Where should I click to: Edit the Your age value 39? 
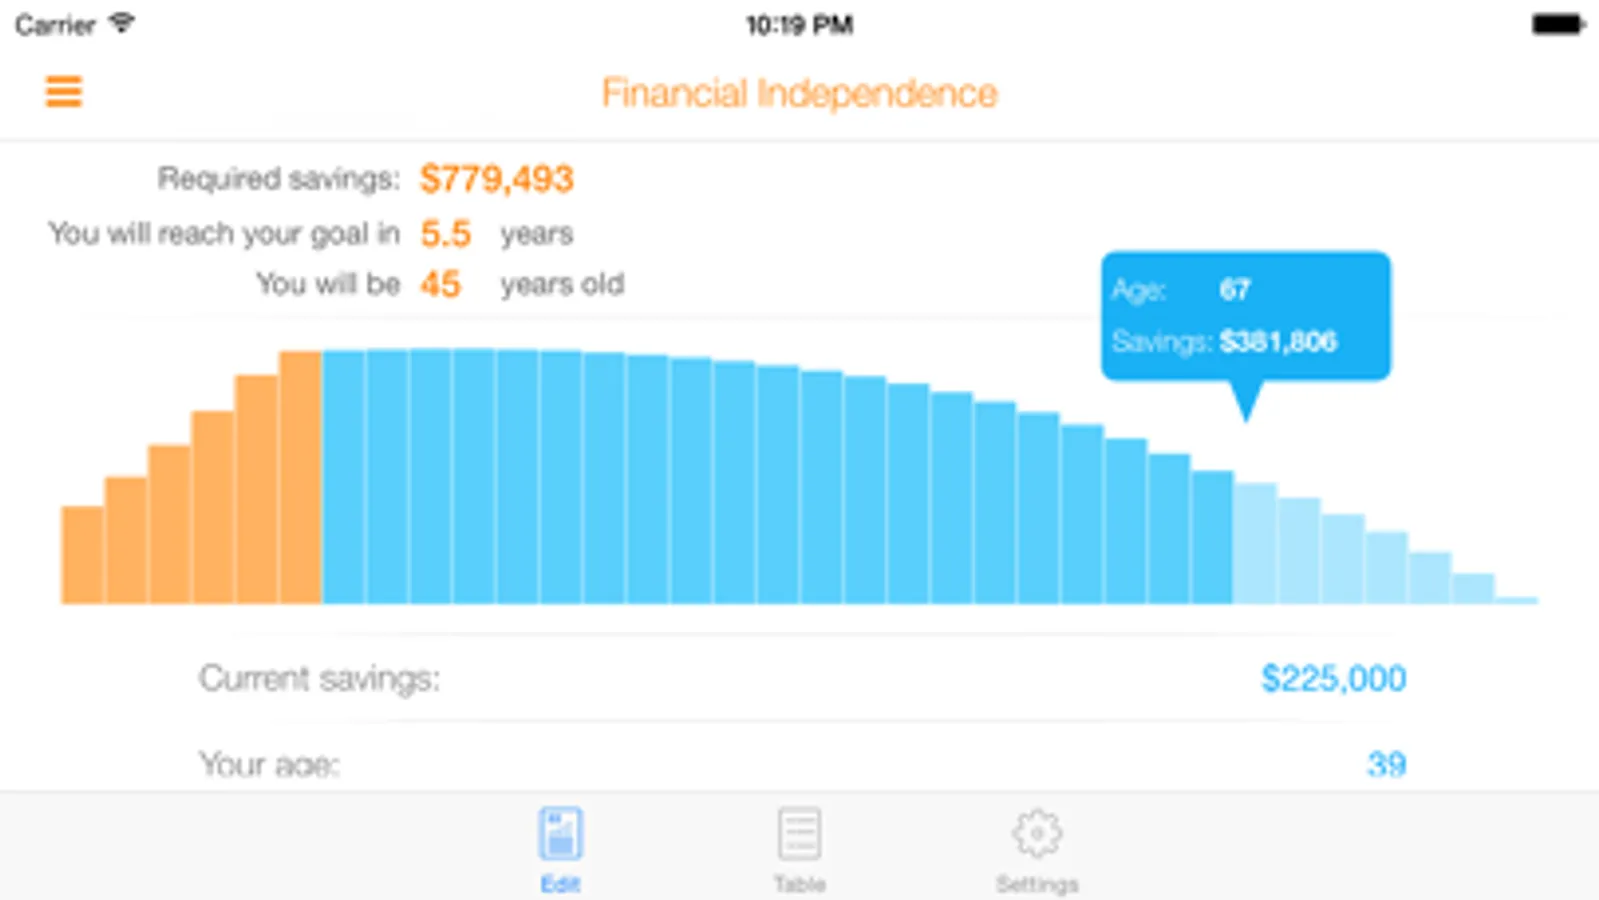pos(1386,765)
